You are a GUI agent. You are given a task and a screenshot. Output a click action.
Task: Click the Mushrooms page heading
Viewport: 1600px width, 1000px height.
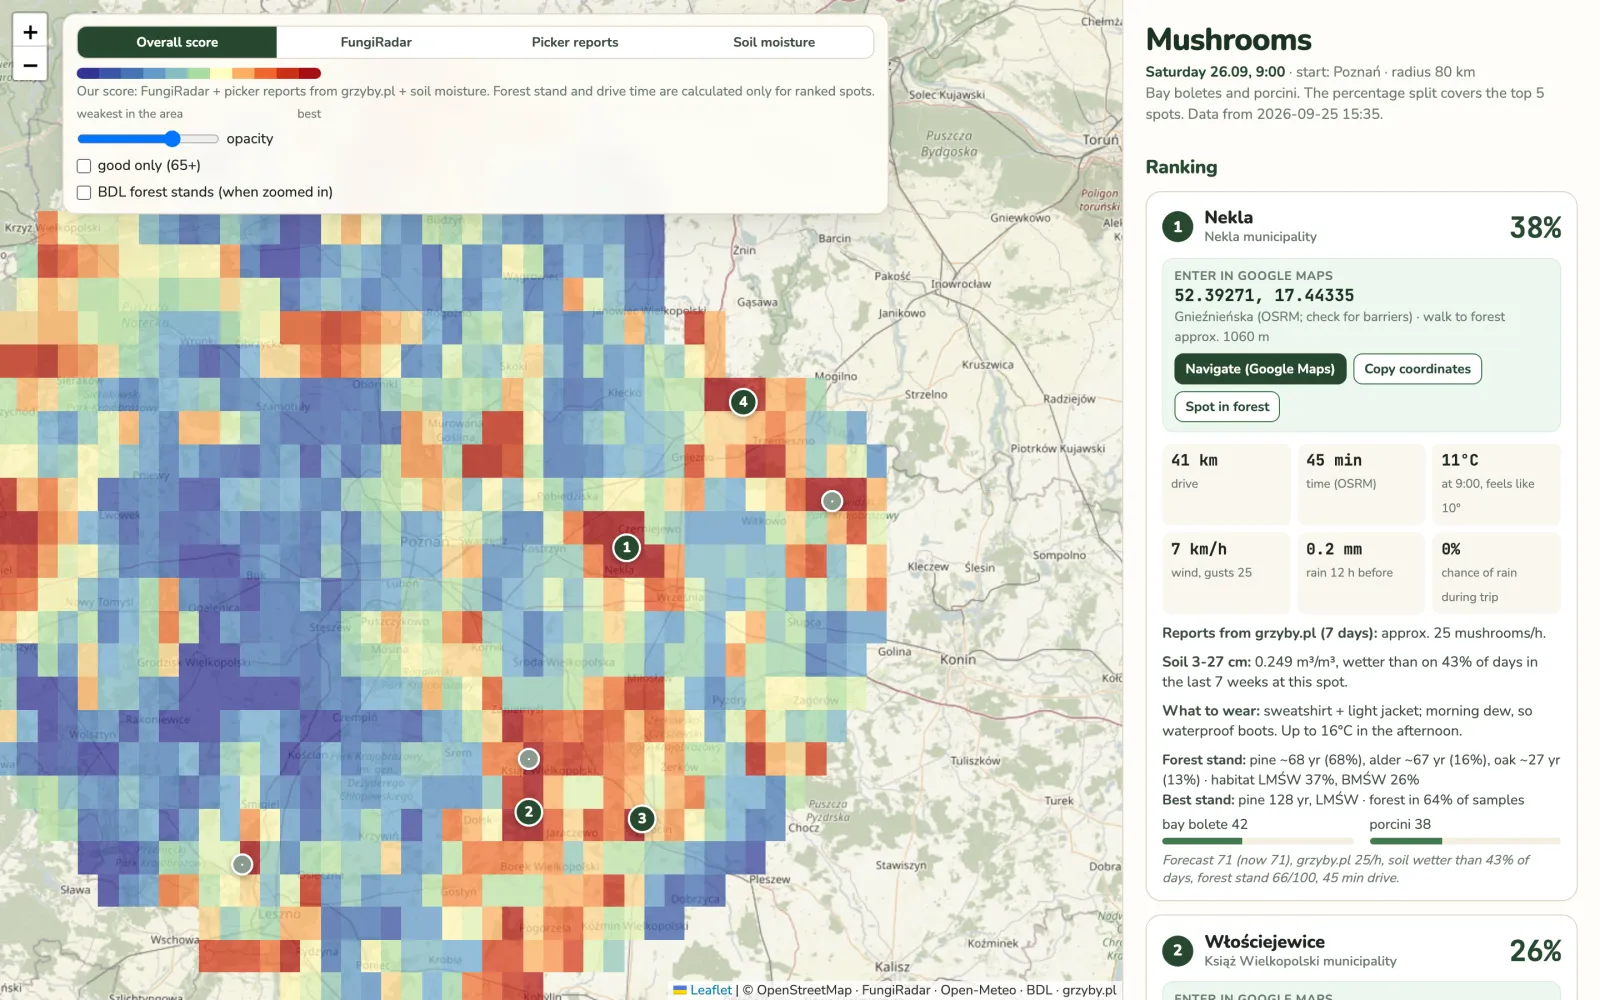(1228, 40)
